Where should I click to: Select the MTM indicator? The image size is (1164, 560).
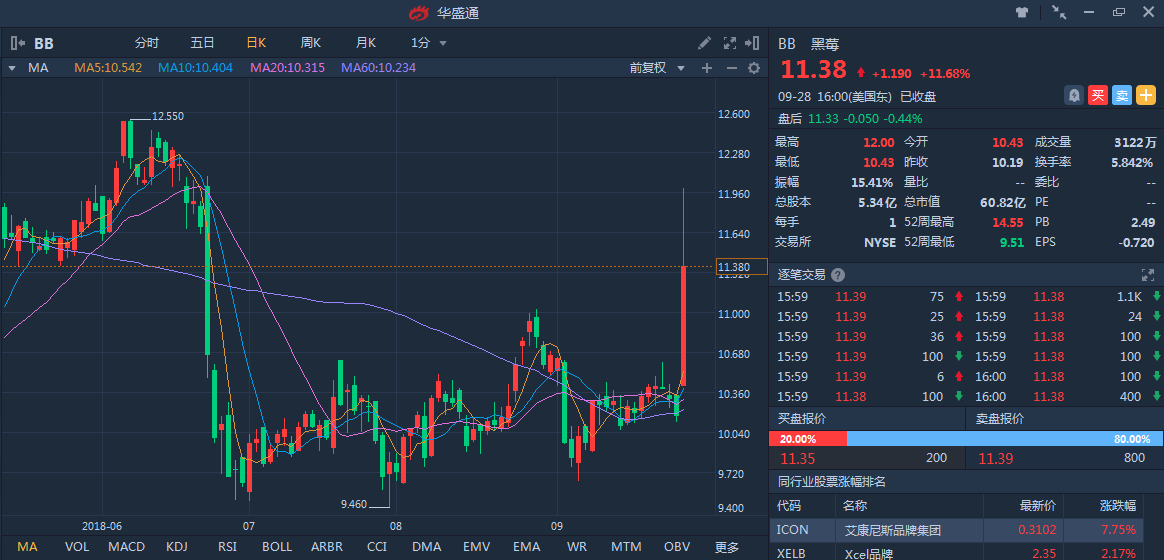pos(627,547)
